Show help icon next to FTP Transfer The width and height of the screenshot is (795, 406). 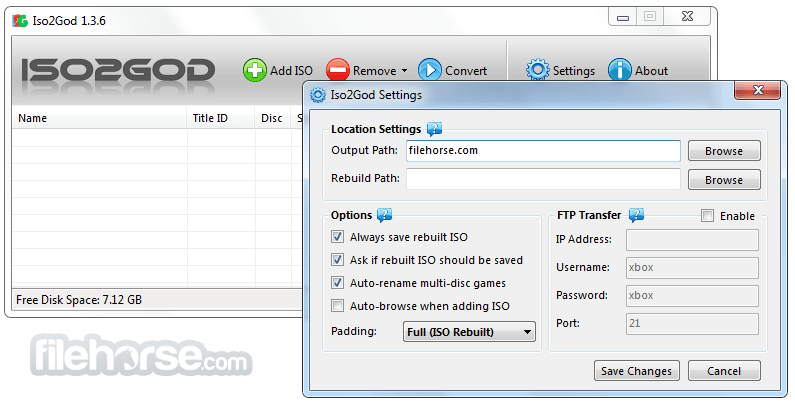[637, 215]
